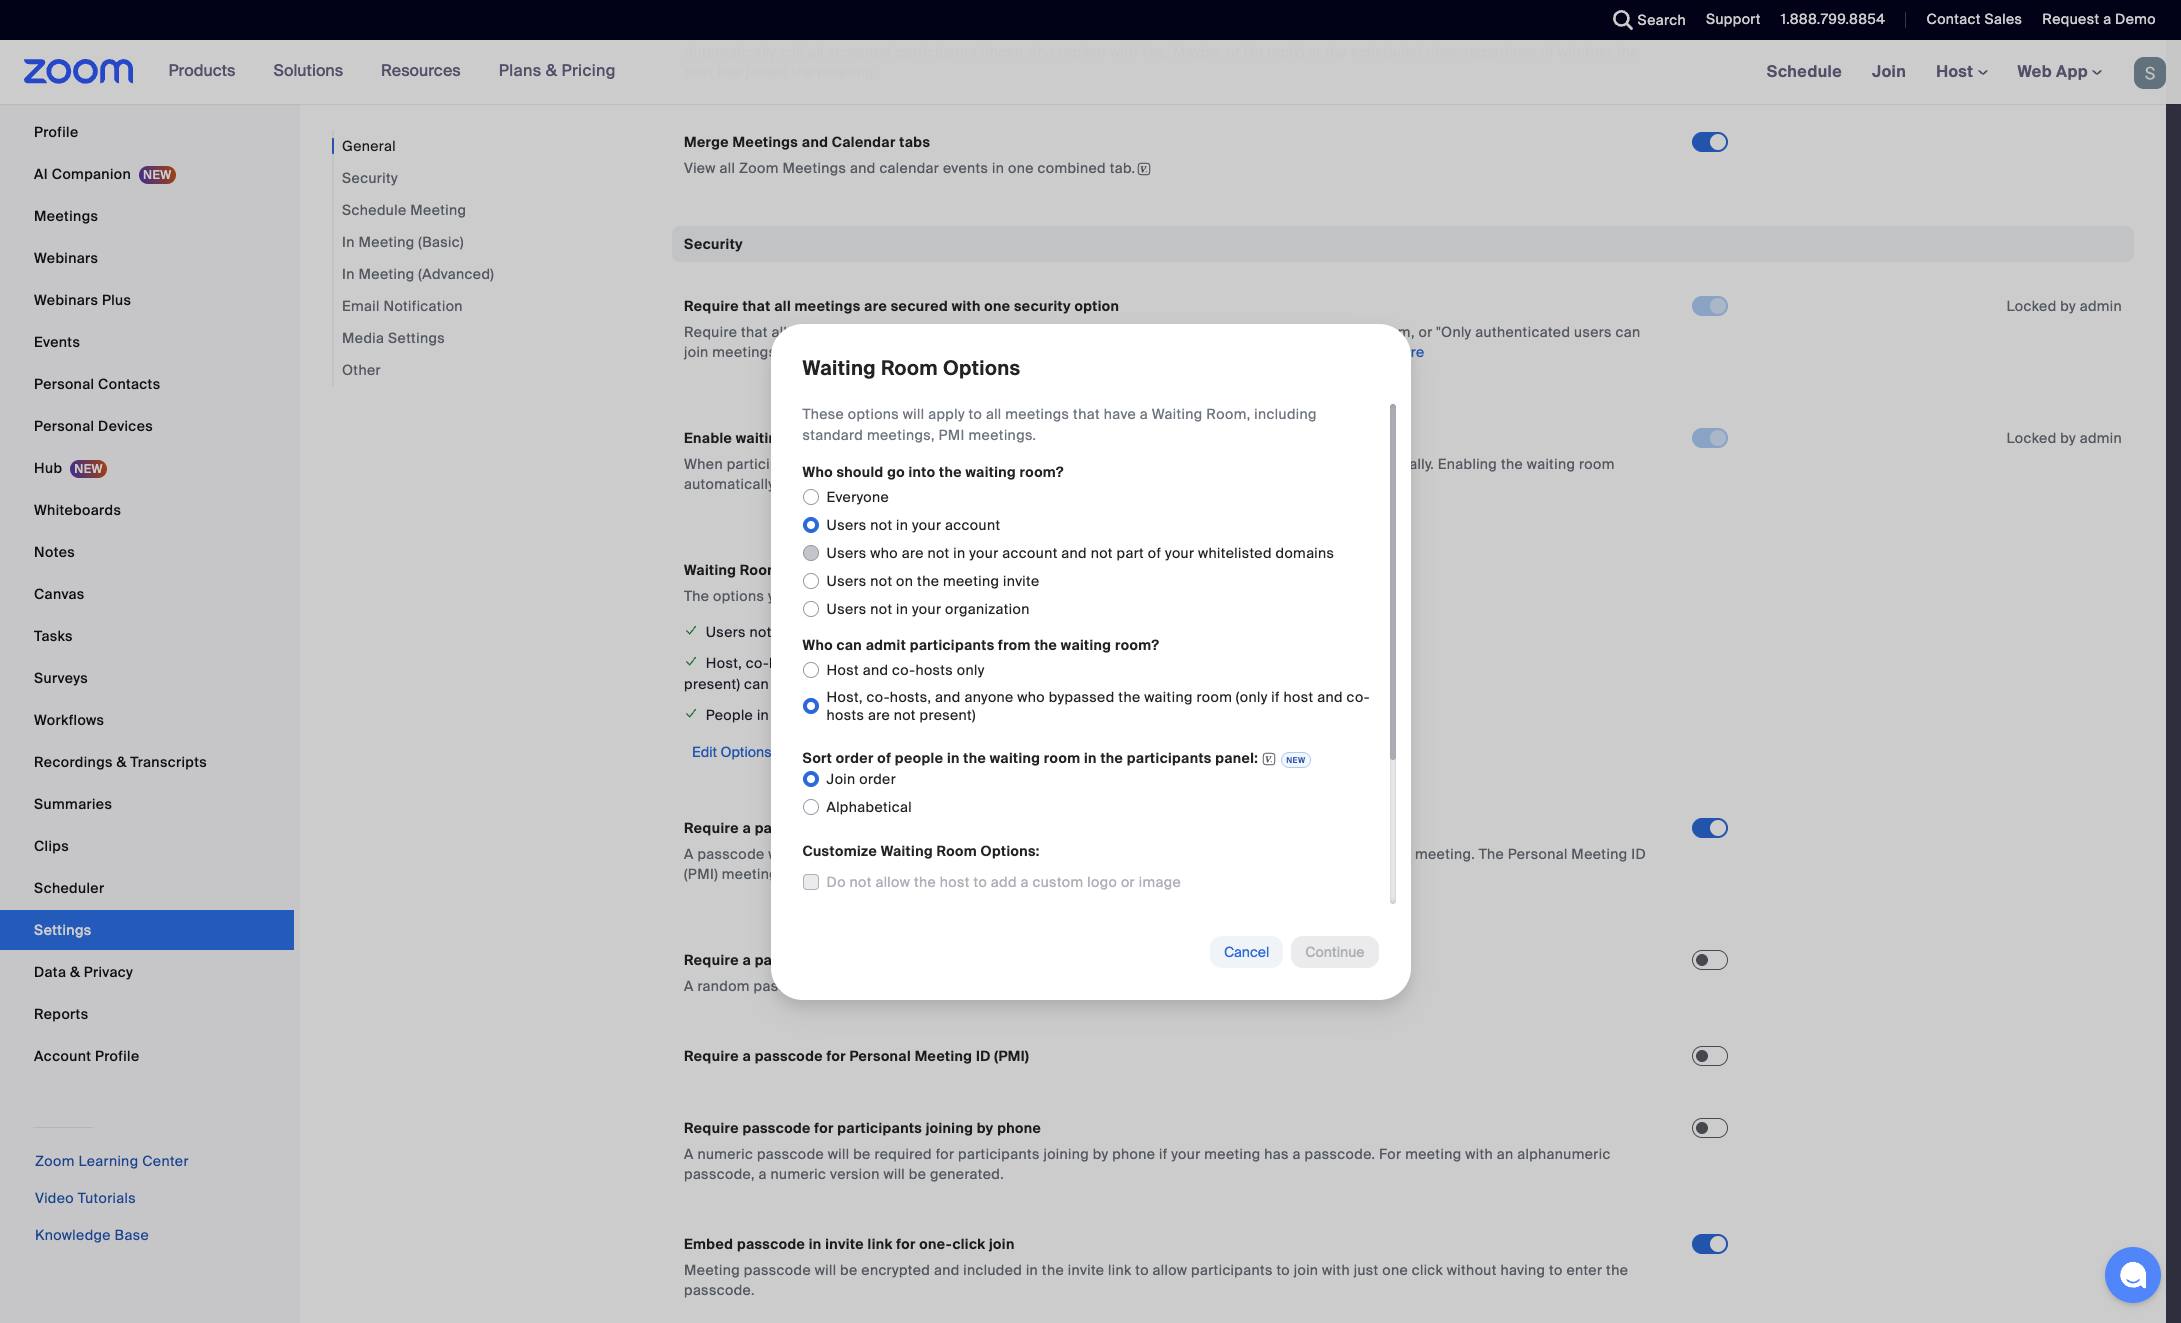The height and width of the screenshot is (1323, 2181).
Task: Click Contact Sales link
Action: pyautogui.click(x=1973, y=20)
